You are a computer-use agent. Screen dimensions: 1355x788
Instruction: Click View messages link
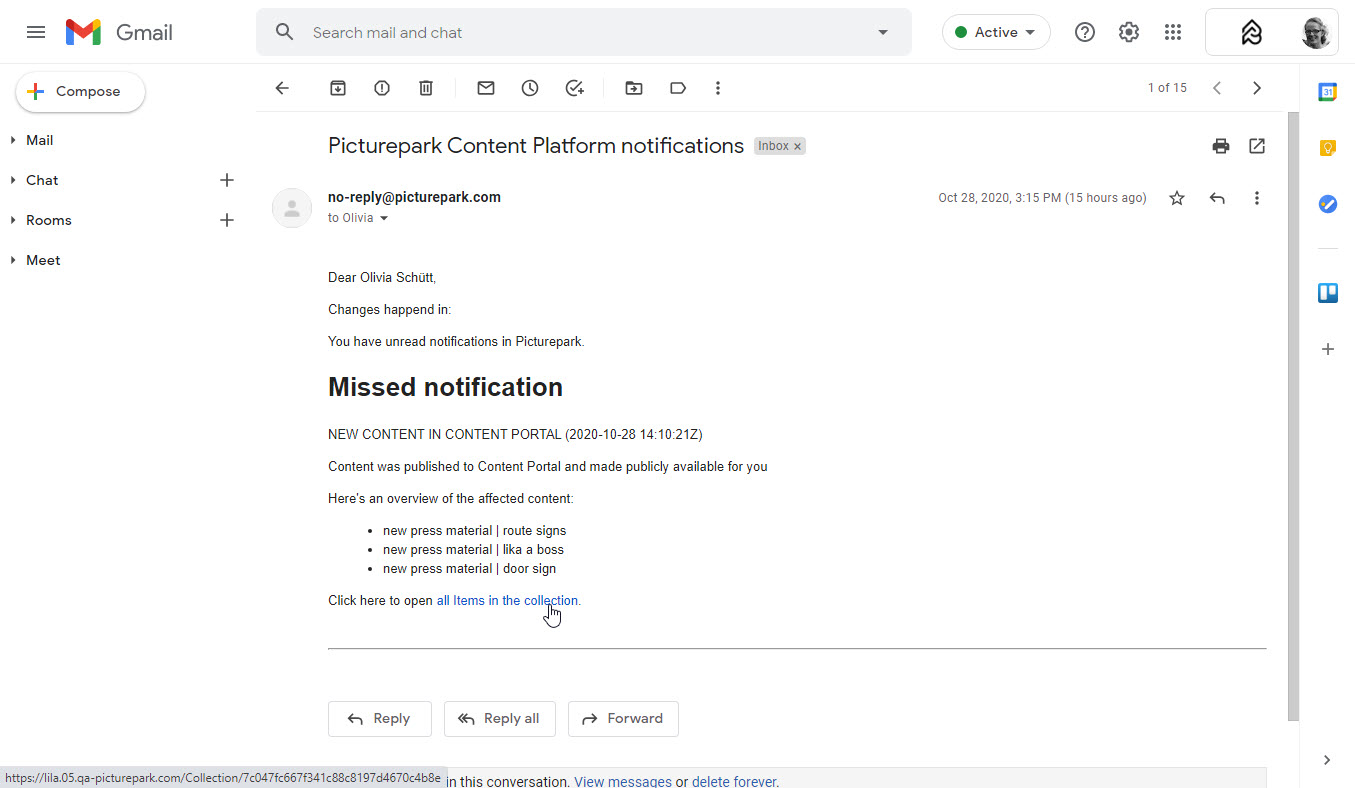tap(623, 781)
